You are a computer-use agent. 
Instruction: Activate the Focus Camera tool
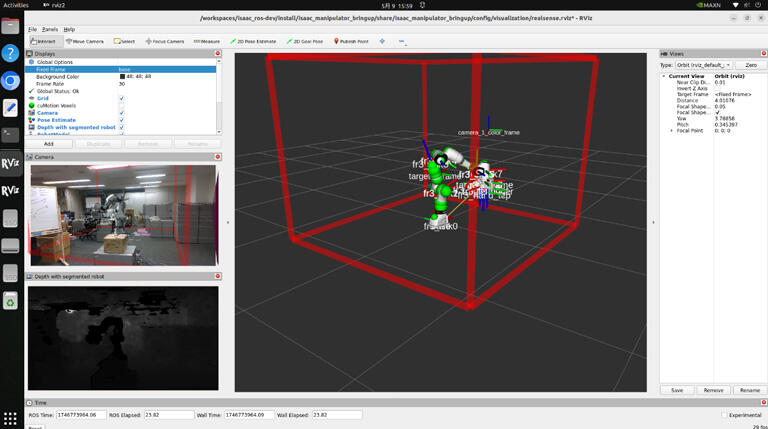coord(165,41)
